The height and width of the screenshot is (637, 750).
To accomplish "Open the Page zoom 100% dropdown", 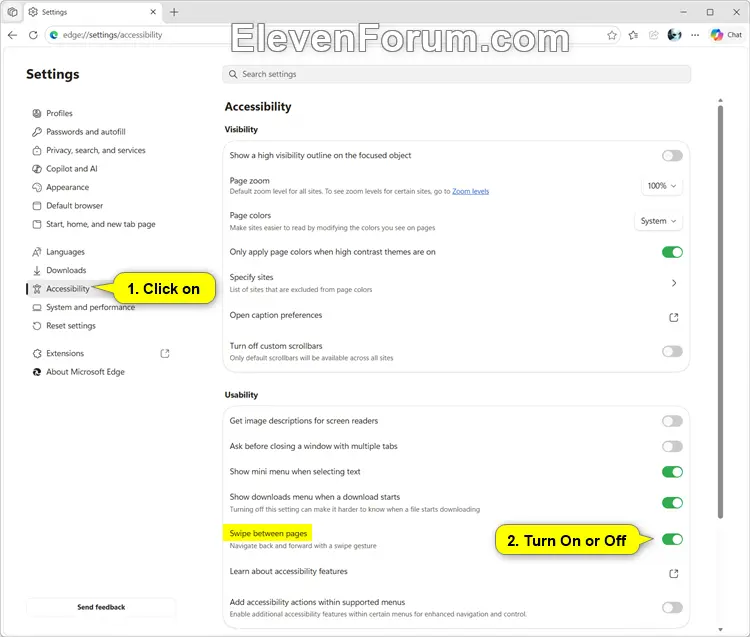I will point(662,186).
